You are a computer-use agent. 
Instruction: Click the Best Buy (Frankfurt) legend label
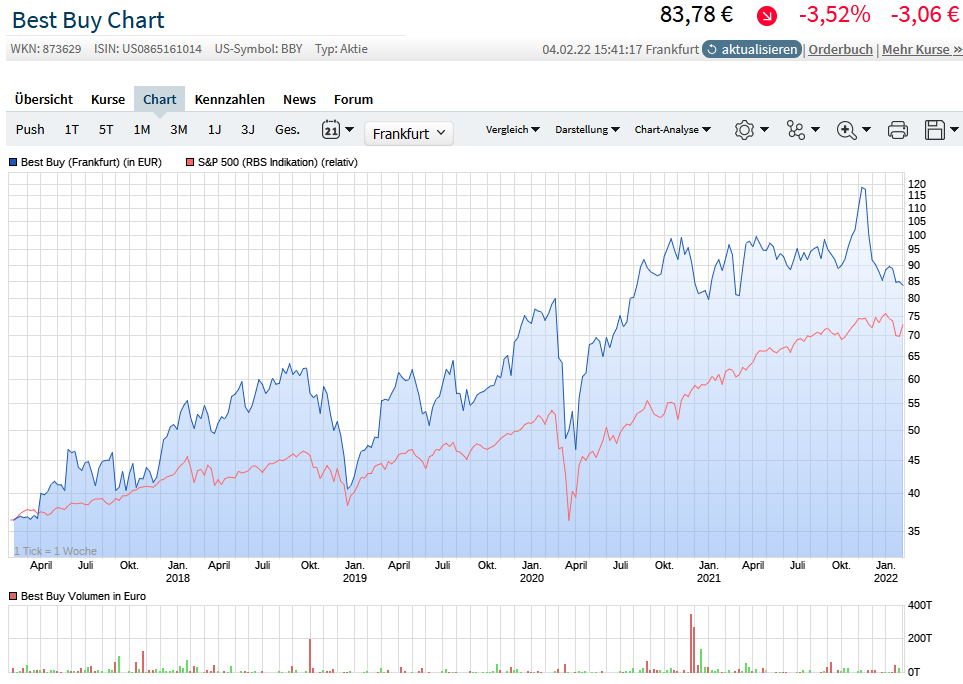click(x=92, y=162)
